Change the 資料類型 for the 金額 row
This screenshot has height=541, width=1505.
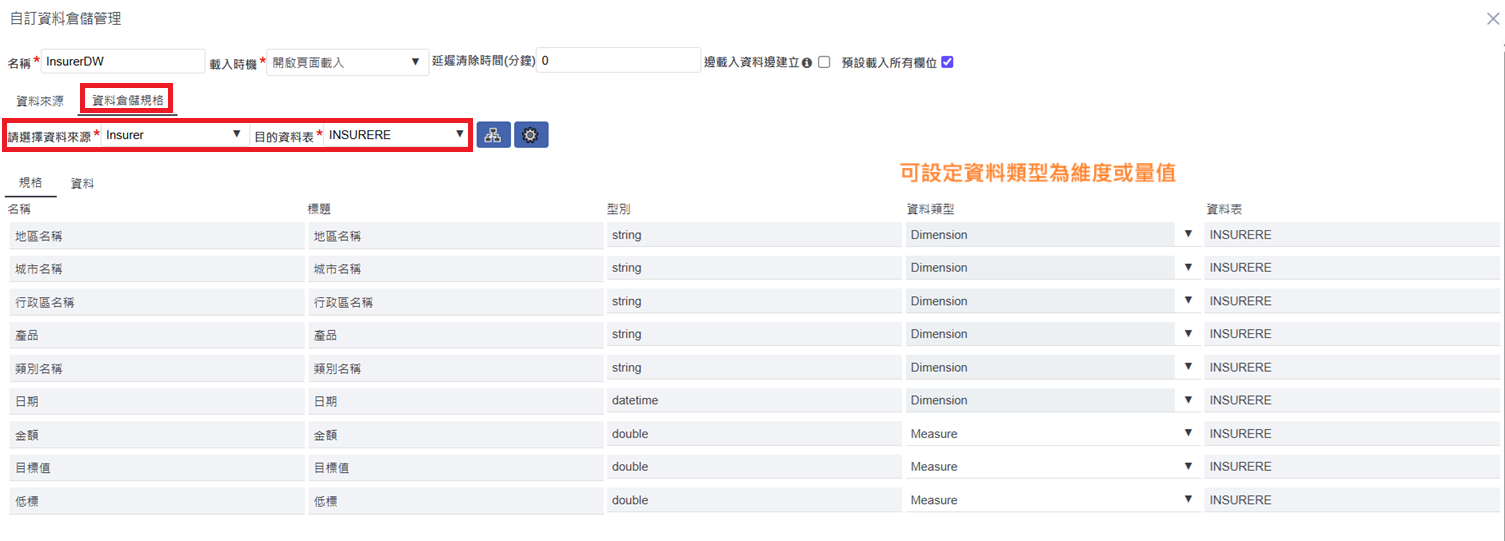pyautogui.click(x=1051, y=434)
